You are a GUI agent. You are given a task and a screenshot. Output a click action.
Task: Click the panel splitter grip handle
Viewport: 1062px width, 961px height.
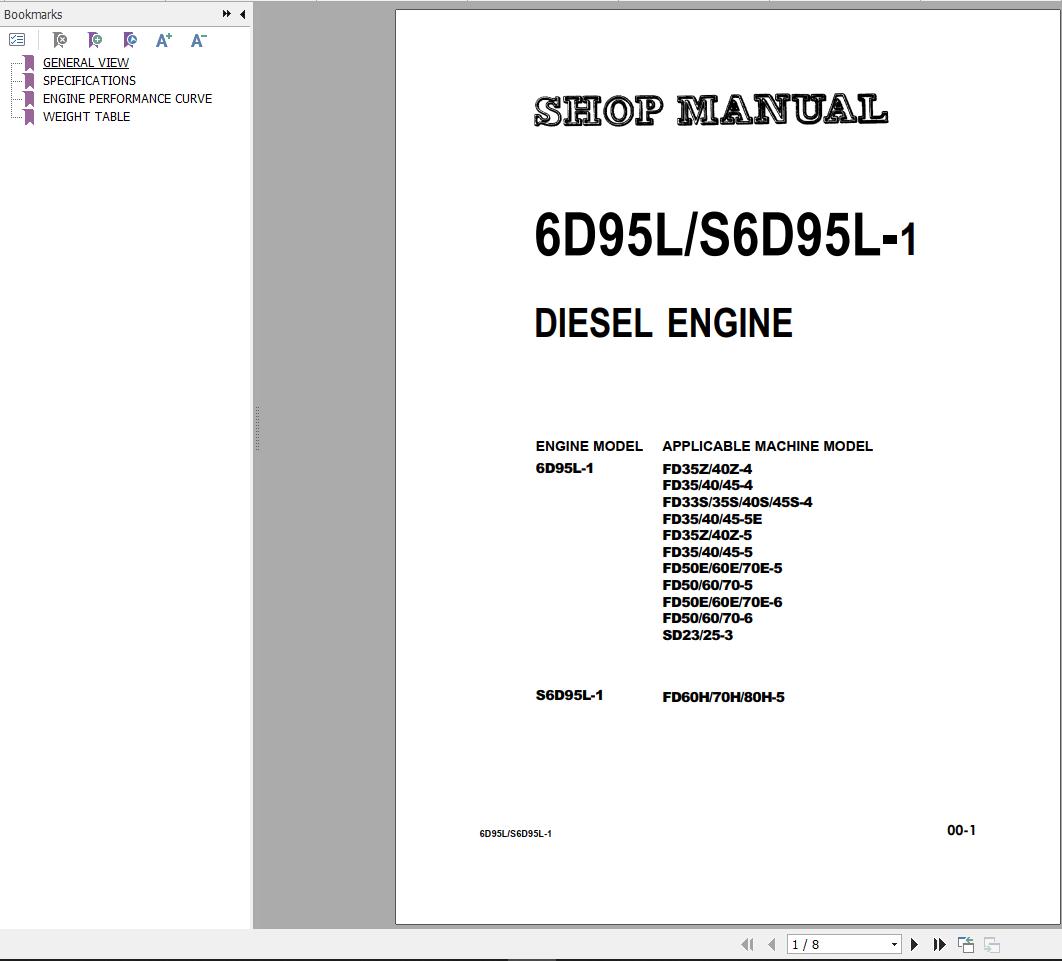[x=257, y=429]
